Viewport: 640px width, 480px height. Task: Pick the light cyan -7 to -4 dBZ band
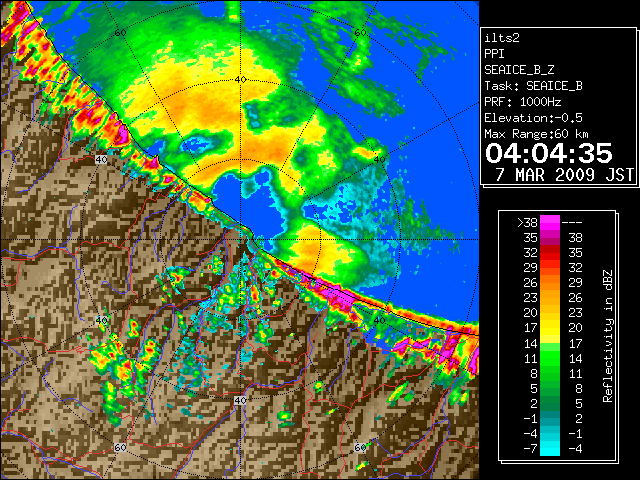point(550,449)
